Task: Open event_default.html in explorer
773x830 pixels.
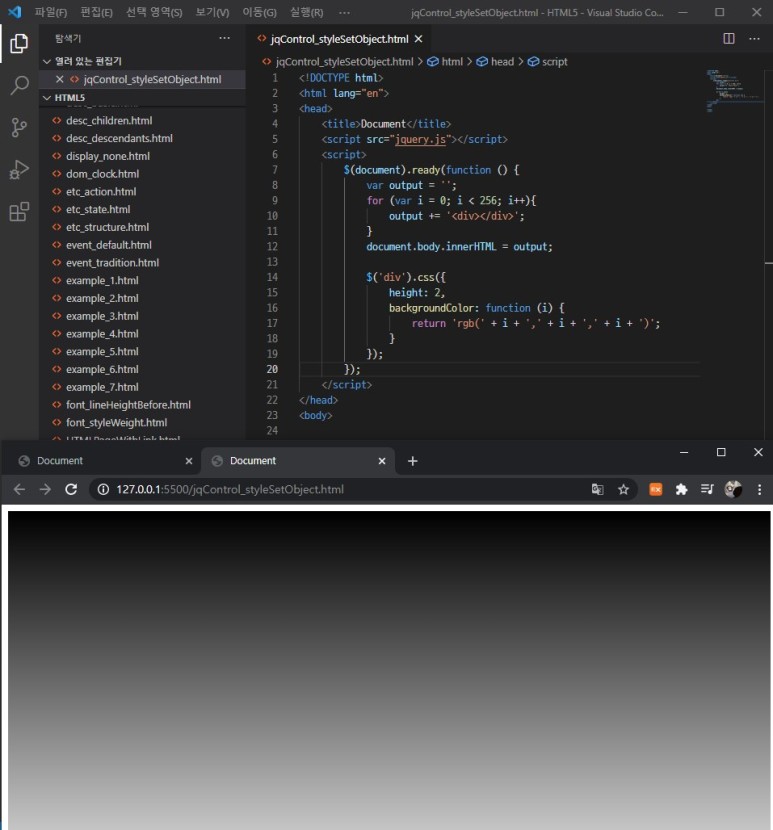Action: pos(109,245)
